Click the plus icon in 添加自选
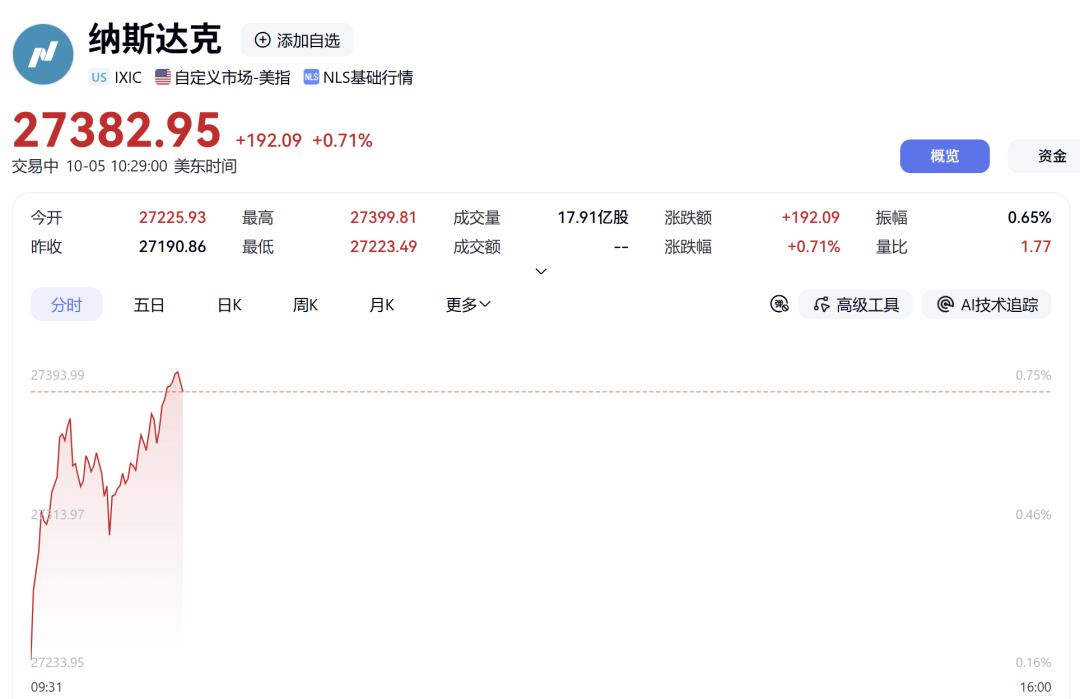The width and height of the screenshot is (1080, 699). (x=262, y=40)
